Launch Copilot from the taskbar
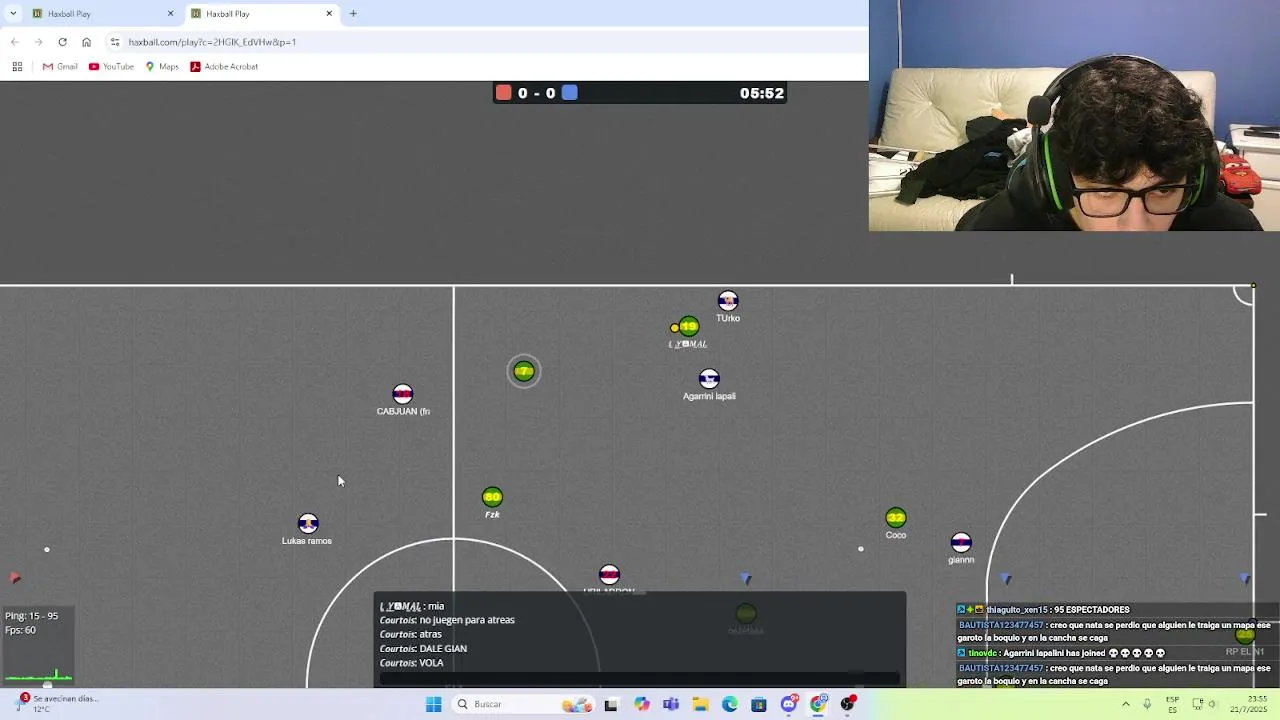The width and height of the screenshot is (1280, 720). click(641, 704)
